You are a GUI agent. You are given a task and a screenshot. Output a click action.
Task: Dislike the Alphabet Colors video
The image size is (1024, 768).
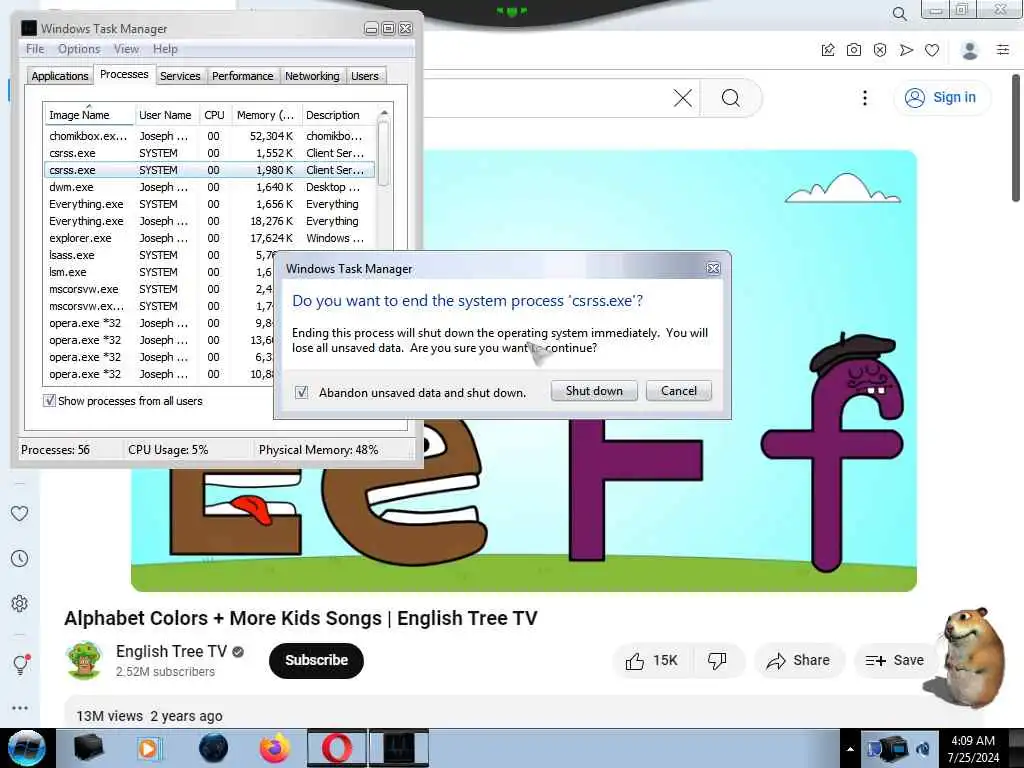click(717, 661)
